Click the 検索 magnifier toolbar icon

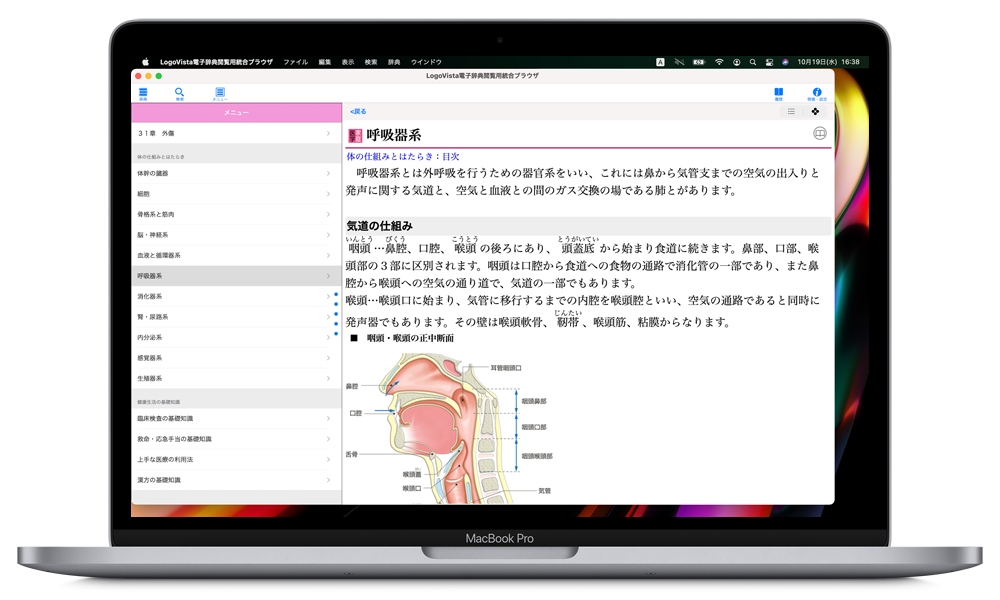(x=180, y=93)
